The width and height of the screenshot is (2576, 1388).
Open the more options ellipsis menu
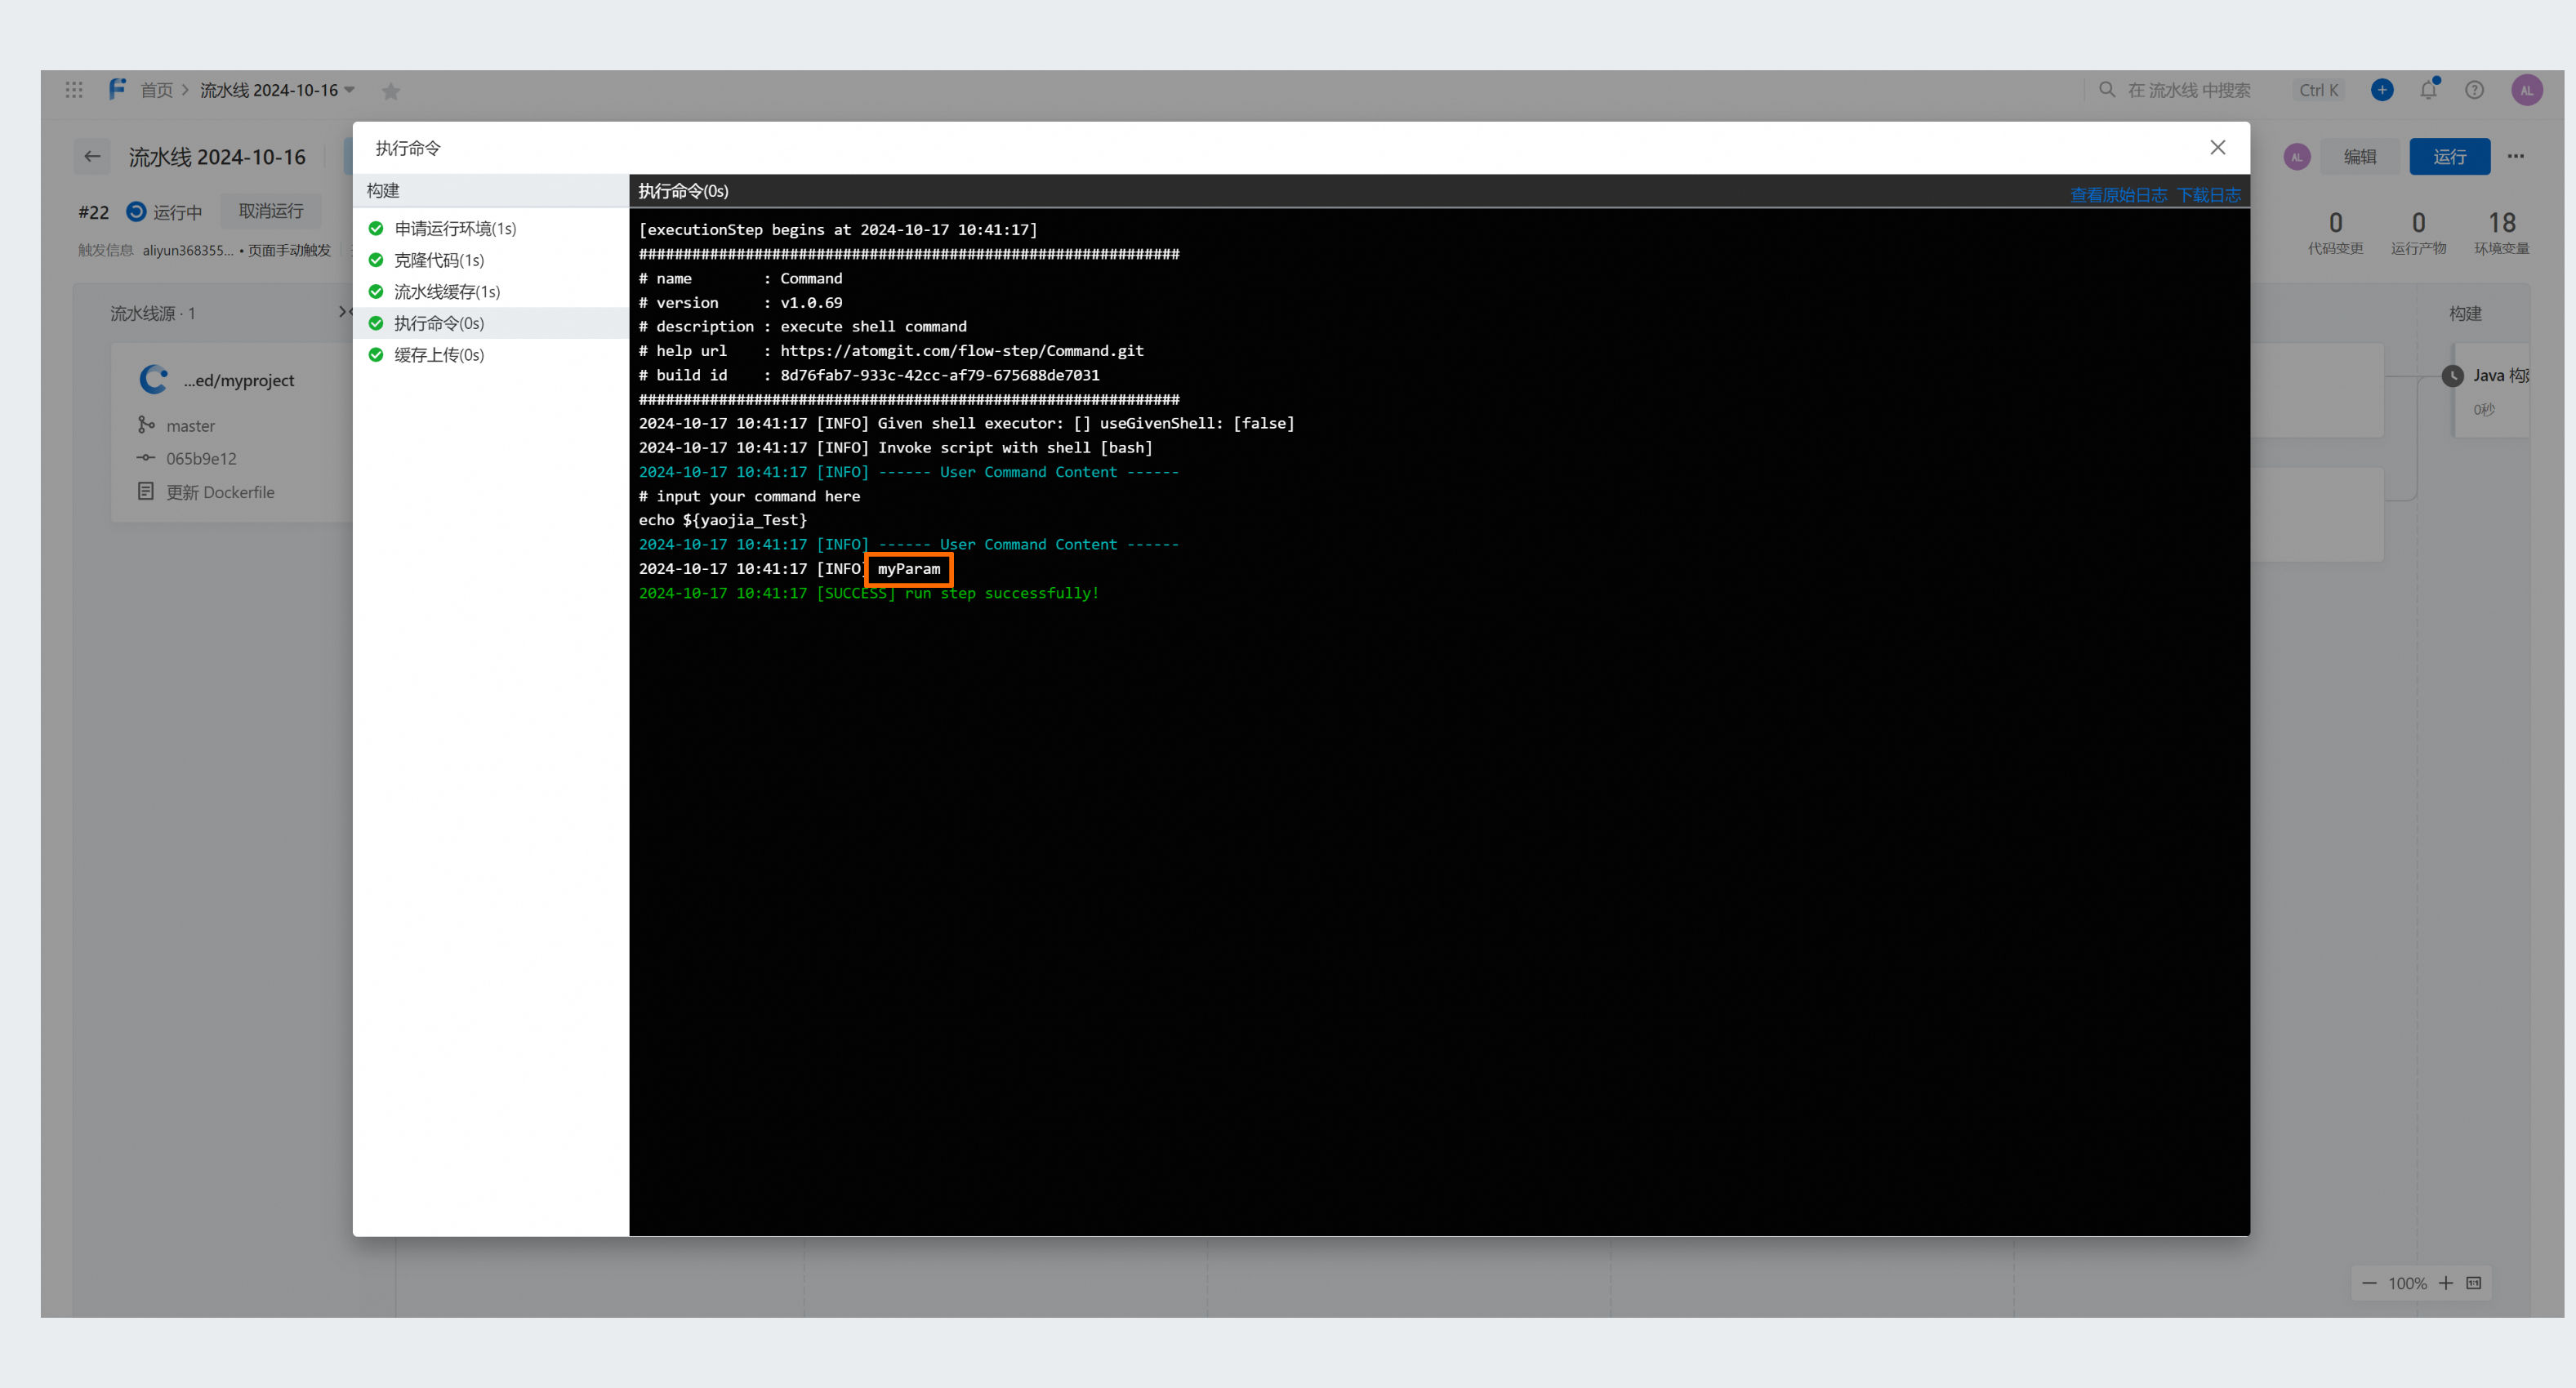point(2516,156)
